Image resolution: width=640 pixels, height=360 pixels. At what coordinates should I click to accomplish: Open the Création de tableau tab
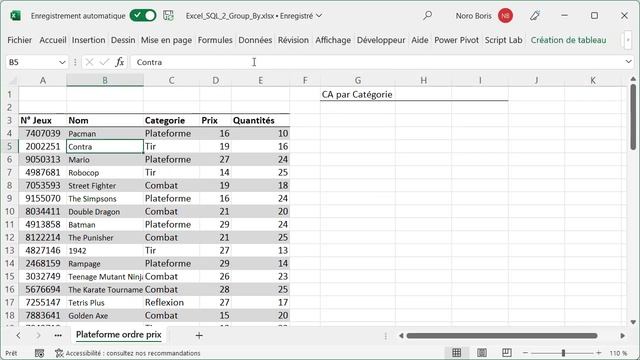pyautogui.click(x=569, y=40)
